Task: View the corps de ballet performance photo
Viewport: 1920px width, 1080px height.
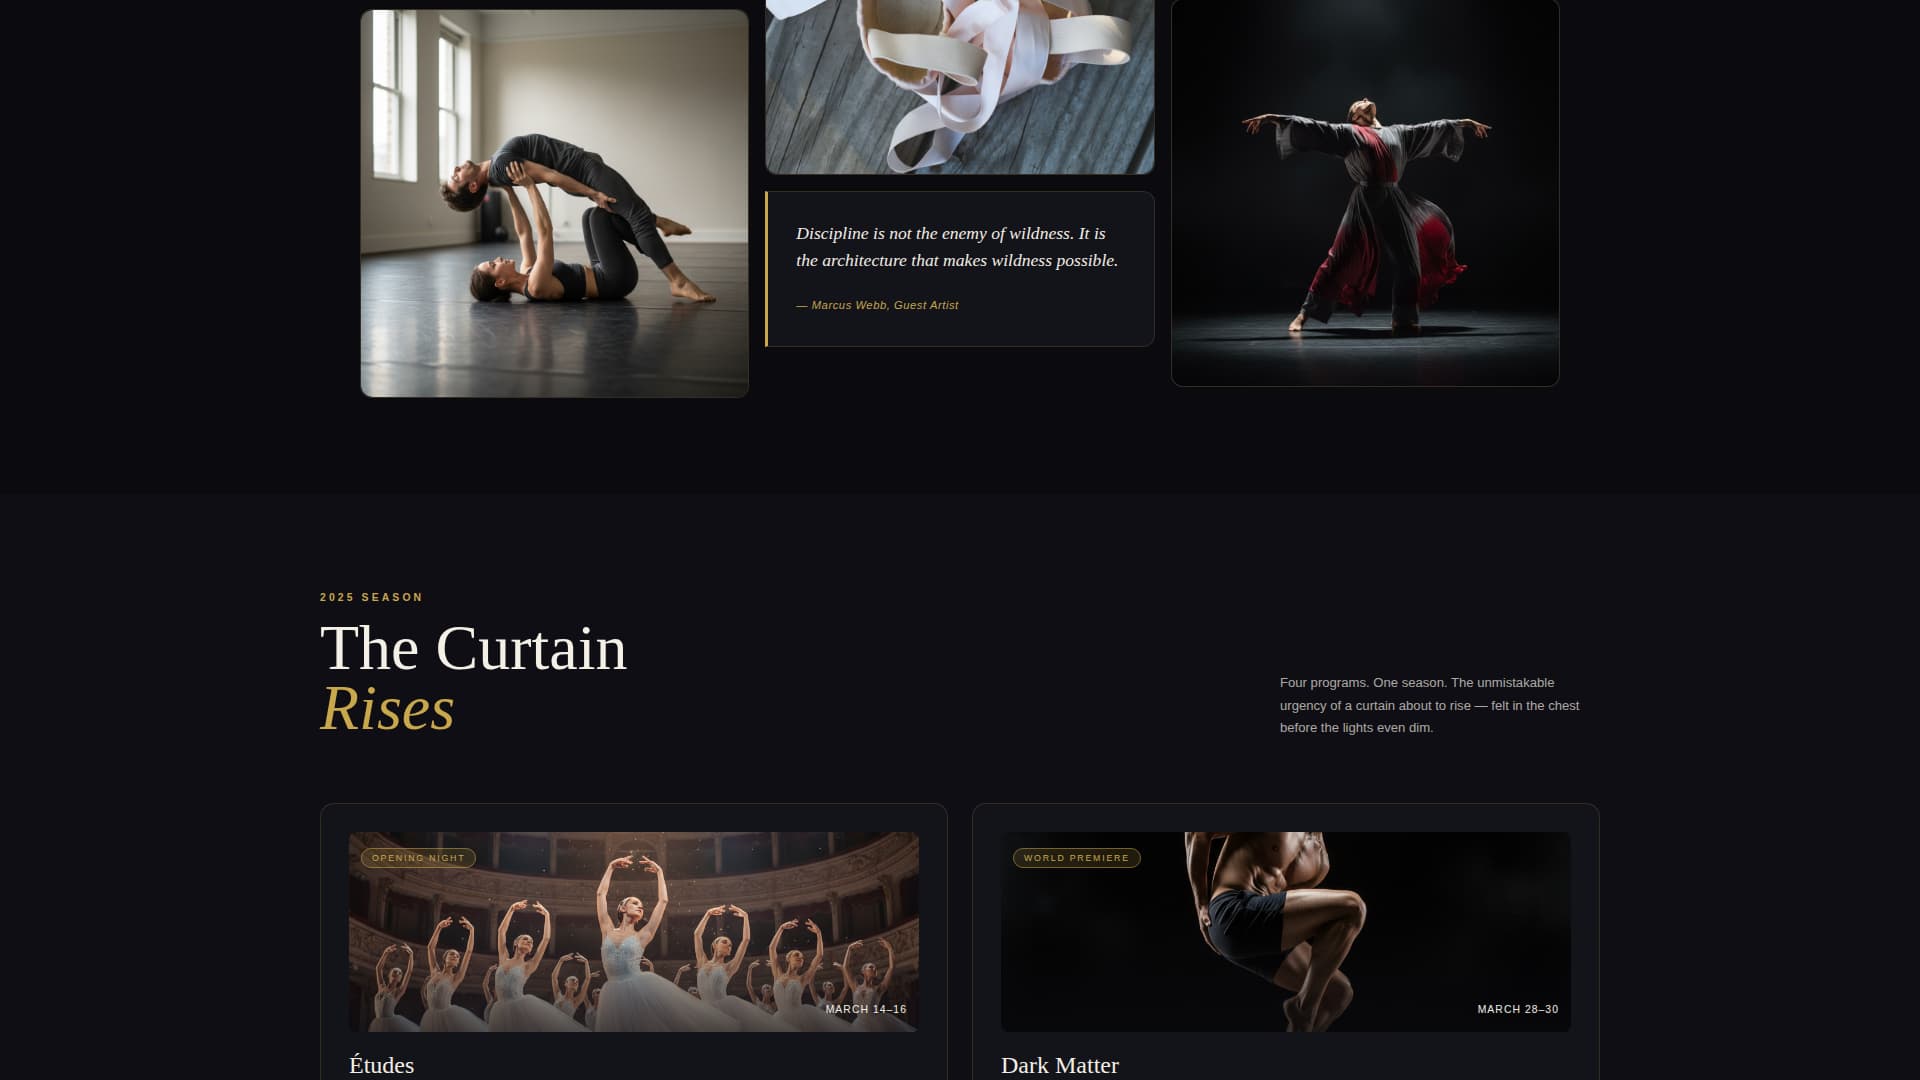Action: click(633, 930)
